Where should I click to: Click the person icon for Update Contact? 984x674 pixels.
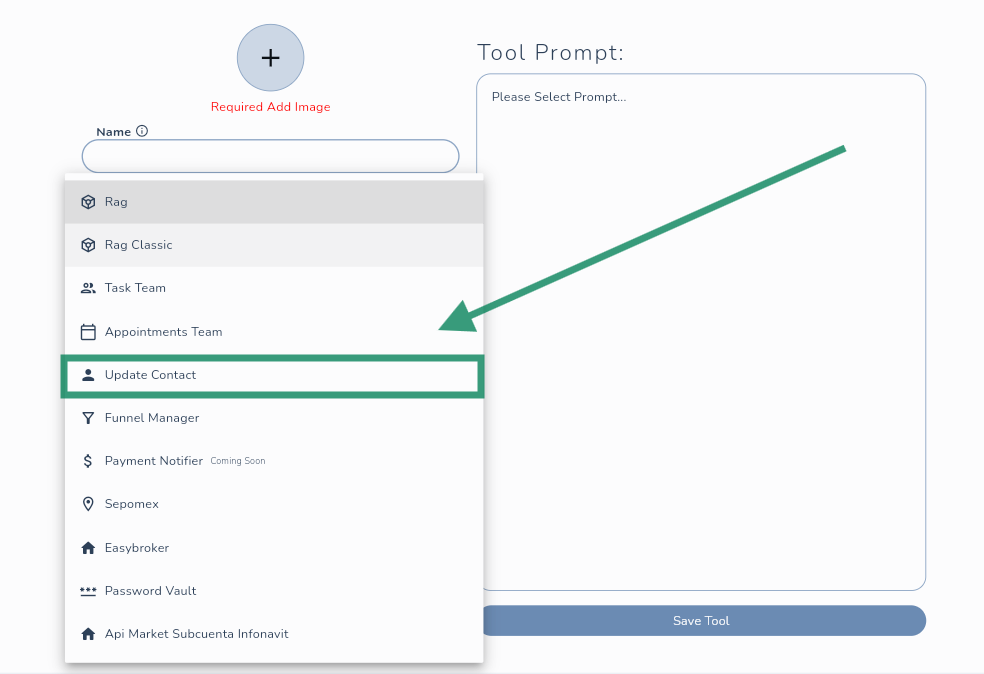point(88,375)
